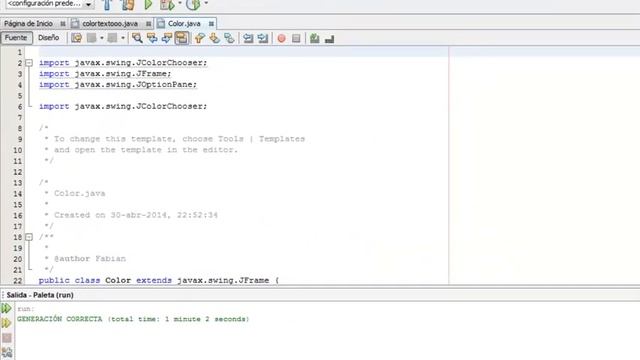Click yellow Re-run with options icon in output
Viewport: 640px width, 360px height.
pos(7,323)
